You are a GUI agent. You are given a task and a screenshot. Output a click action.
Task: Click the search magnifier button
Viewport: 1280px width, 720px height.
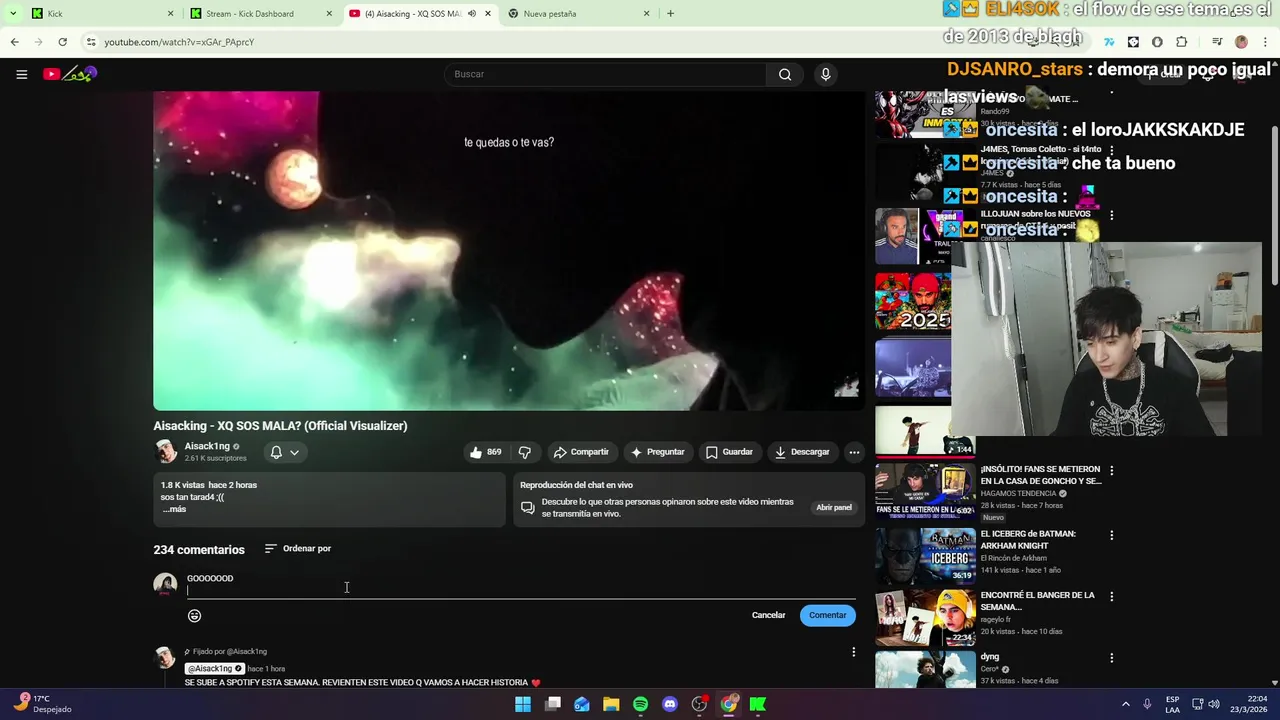[785, 74]
